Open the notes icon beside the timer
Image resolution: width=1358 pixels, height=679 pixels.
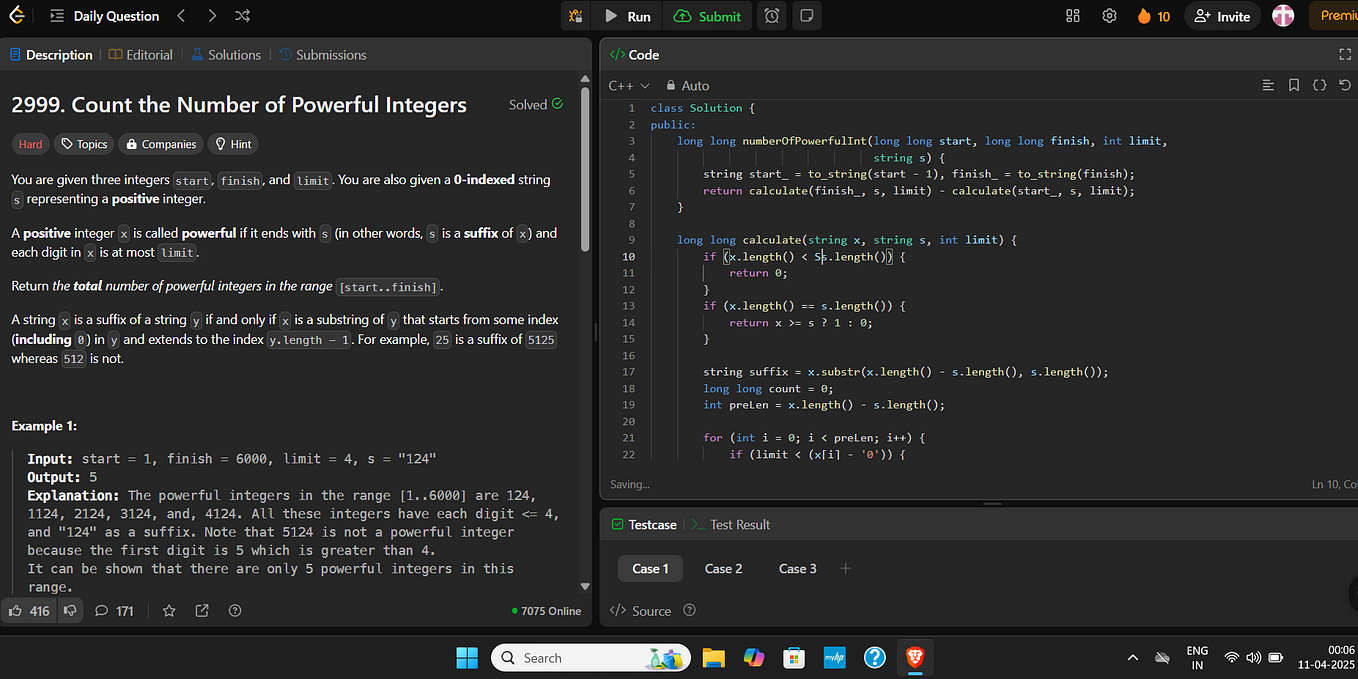(x=807, y=16)
